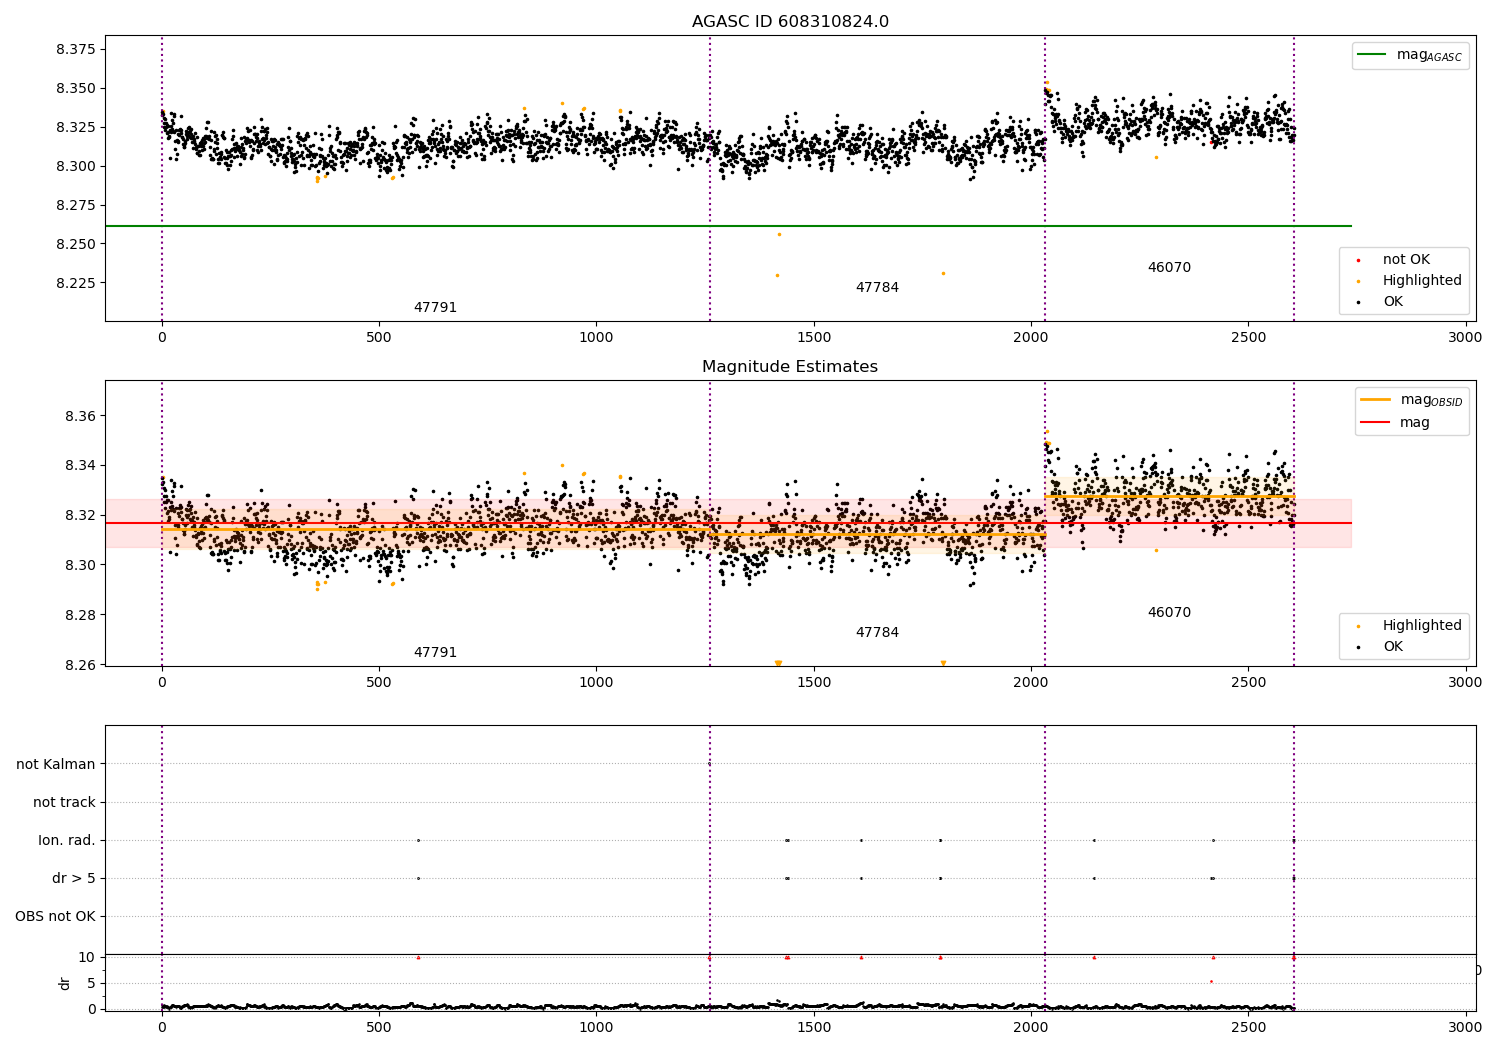The image size is (1500, 1050).
Task: Click the 8.375 y-axis tick label
Action: coord(75,50)
